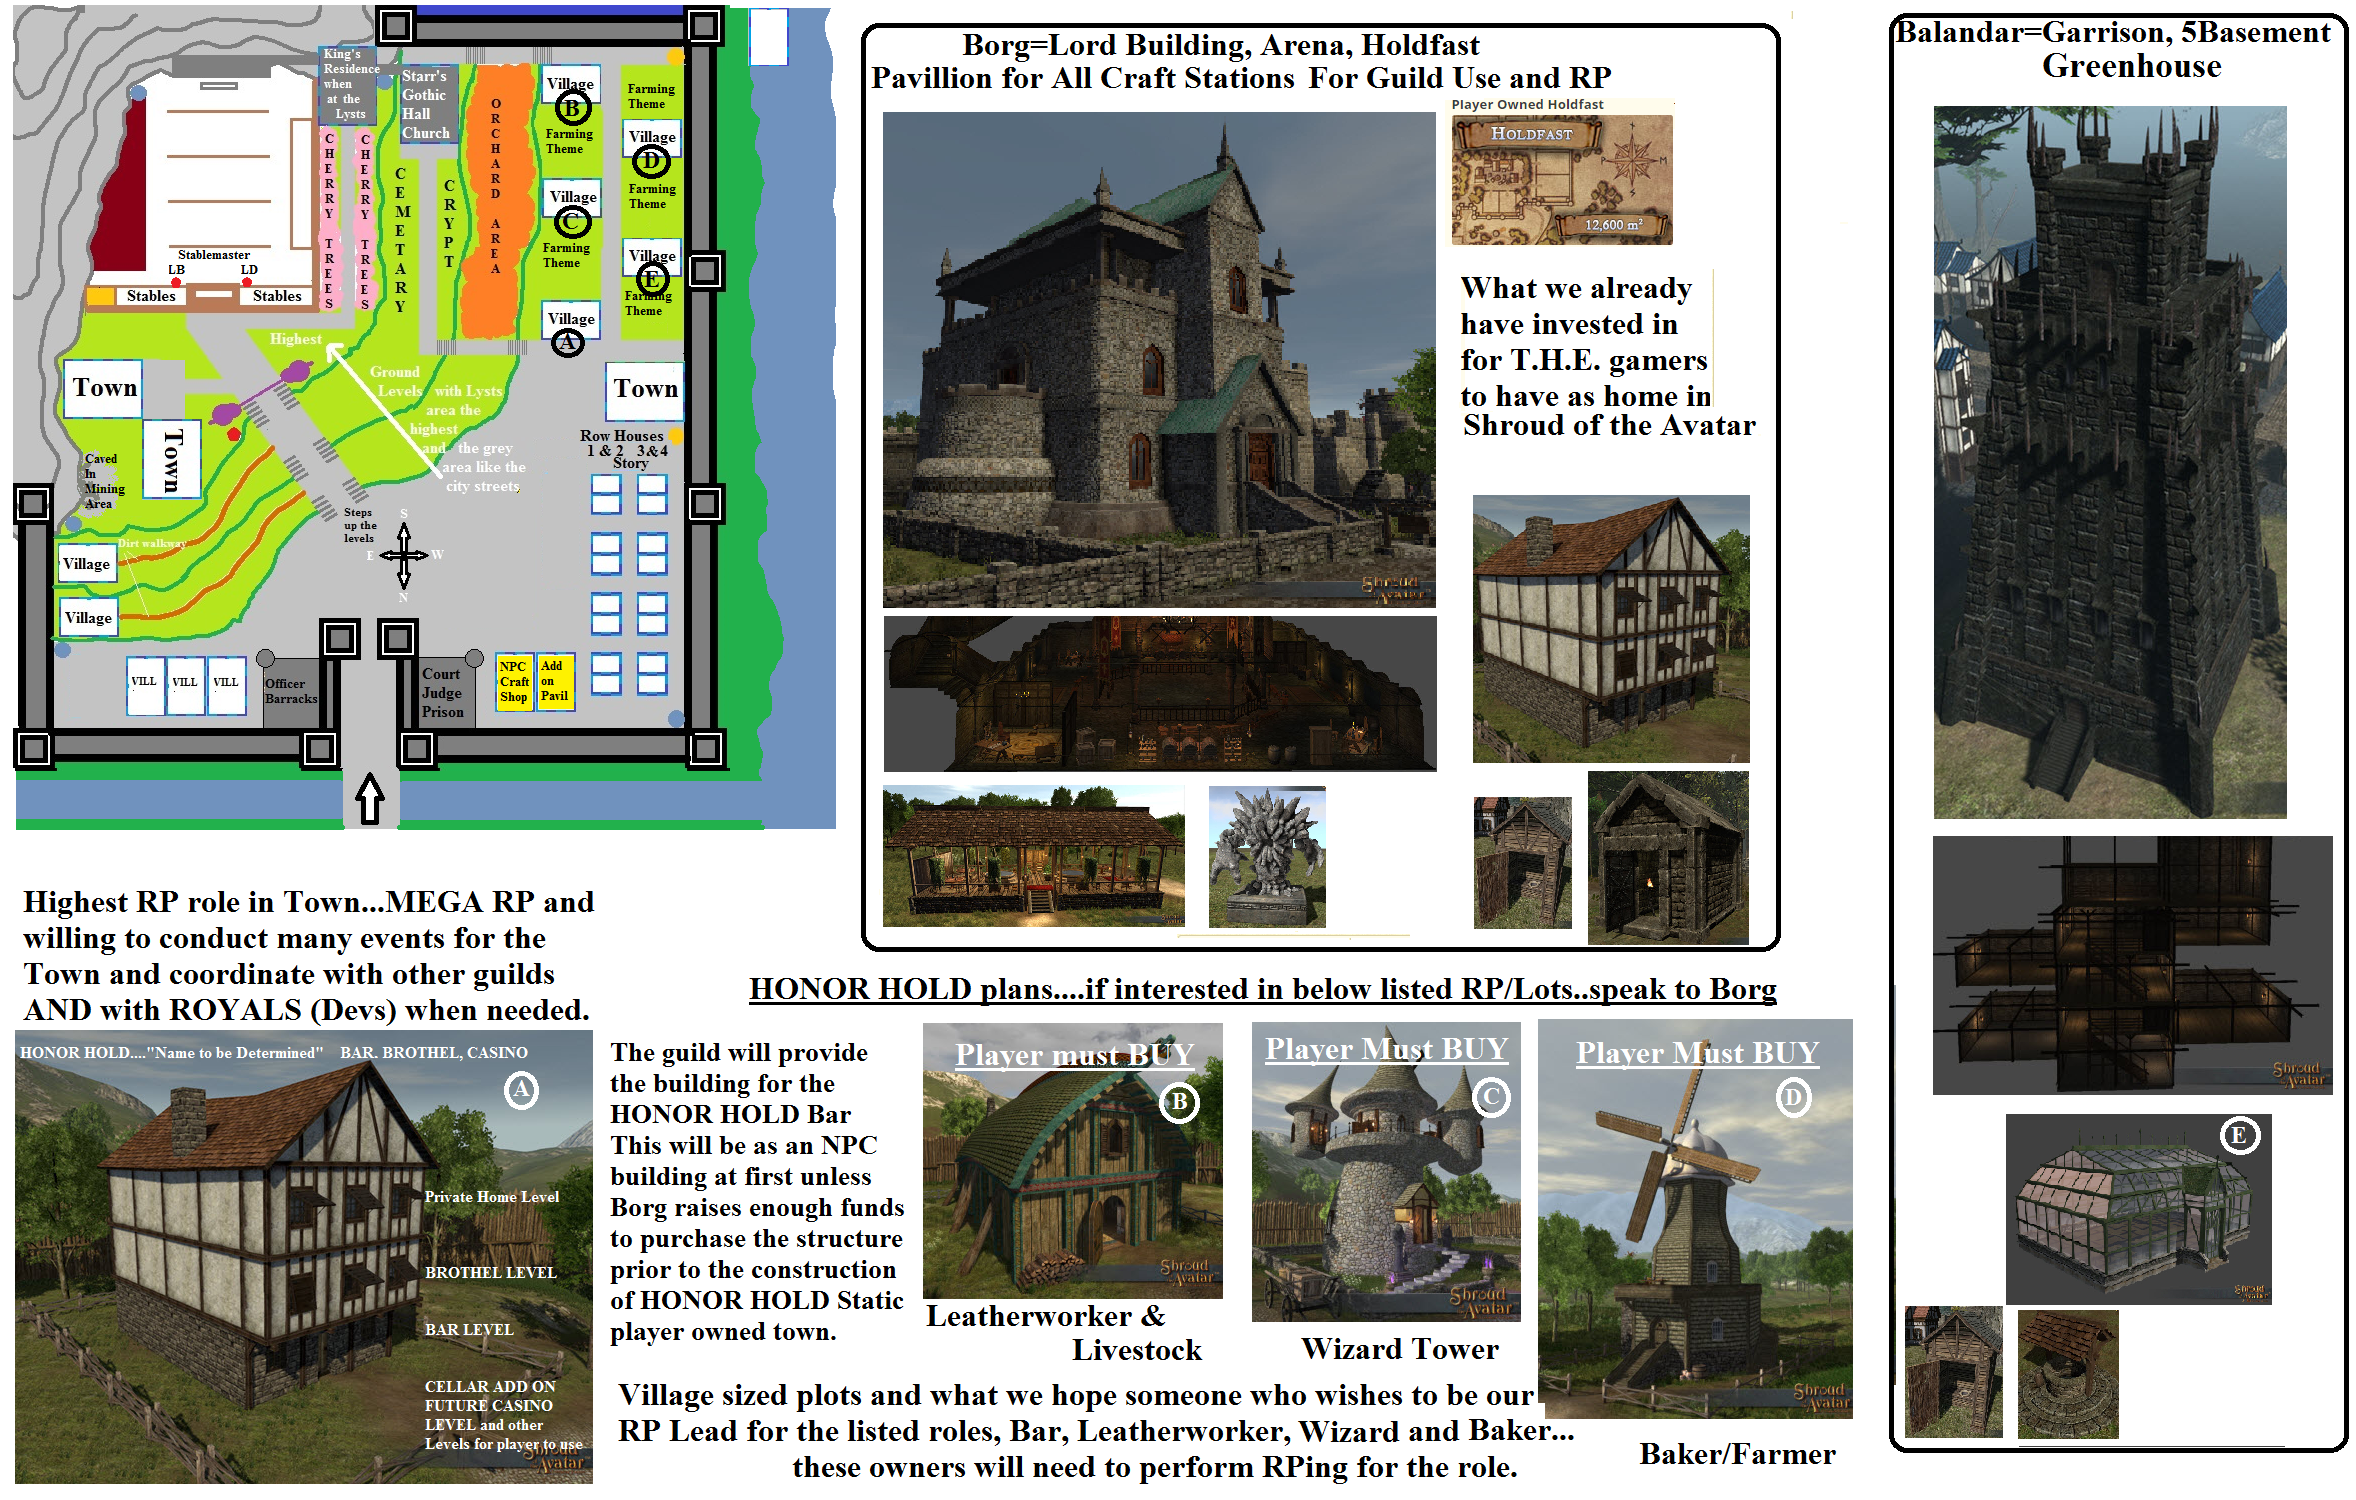
Task: Click the vertical CRYPT label
Action: point(449,223)
